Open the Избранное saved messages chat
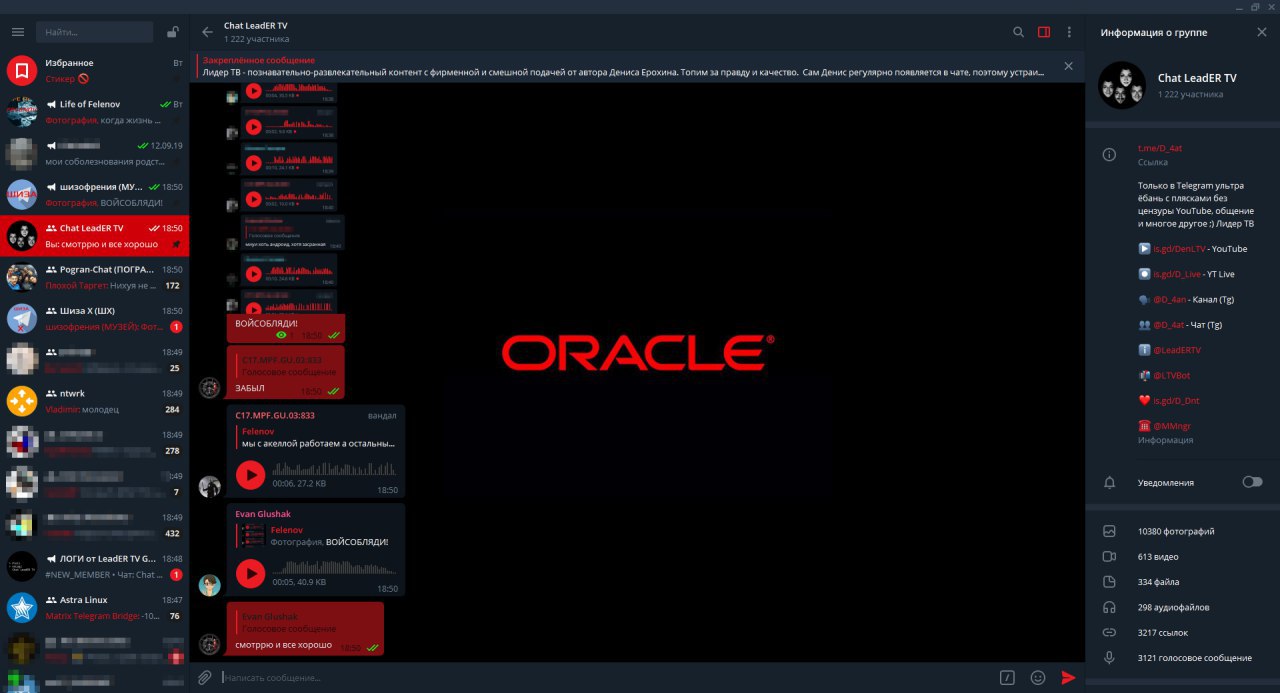1280x693 pixels. (95, 70)
